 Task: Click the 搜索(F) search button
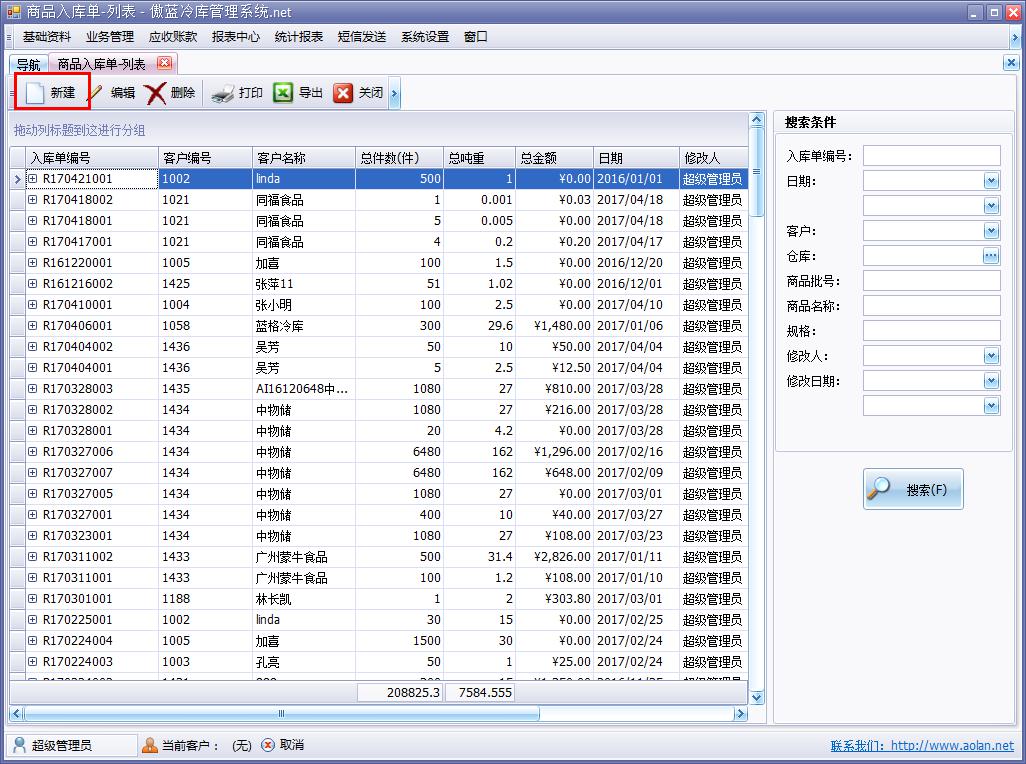tap(913, 490)
